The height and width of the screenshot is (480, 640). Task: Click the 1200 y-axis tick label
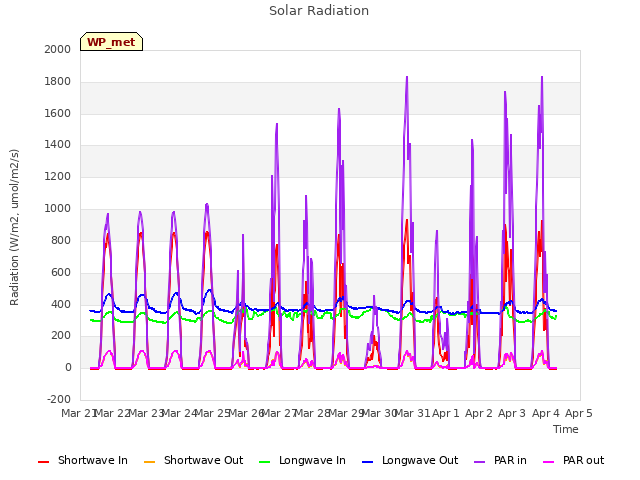coord(58,177)
